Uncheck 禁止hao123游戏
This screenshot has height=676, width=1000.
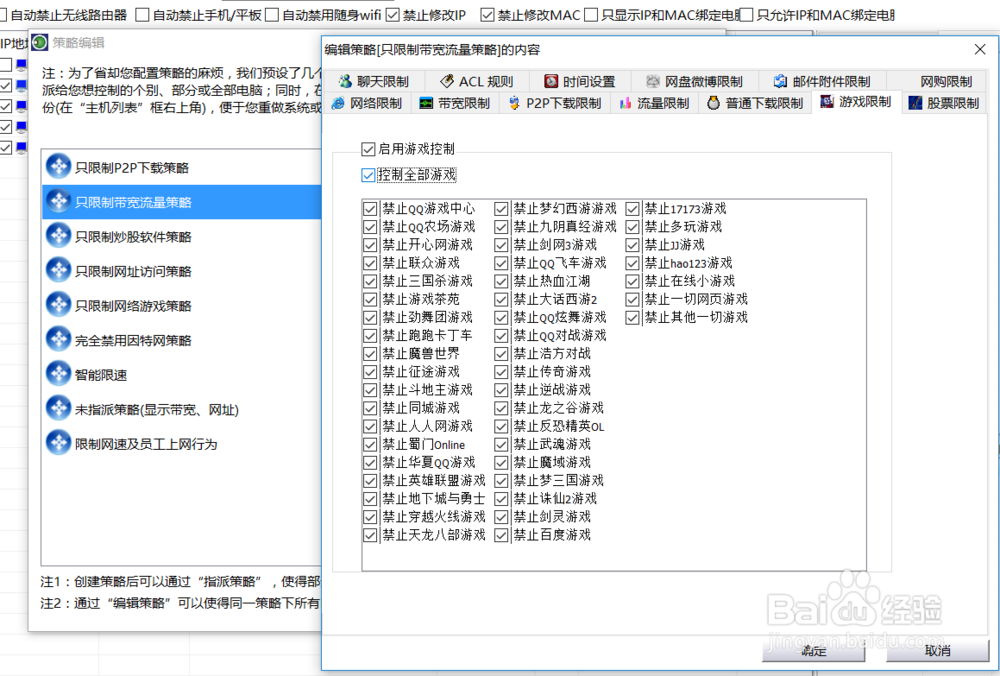632,263
